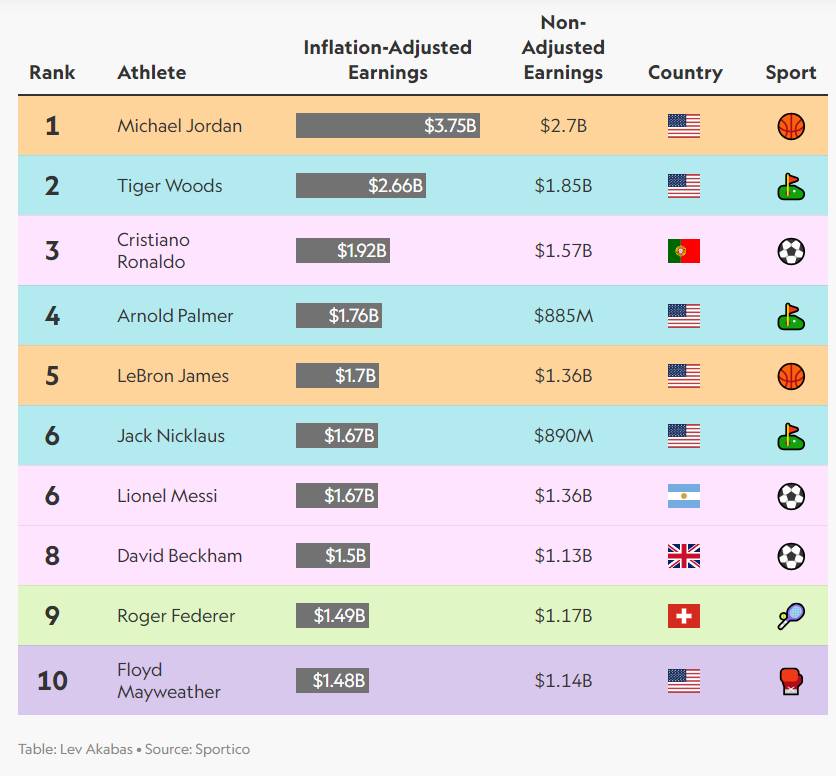Click the basketball icon in LeBron James' row
Image resolution: width=836 pixels, height=779 pixels.
pos(791,376)
